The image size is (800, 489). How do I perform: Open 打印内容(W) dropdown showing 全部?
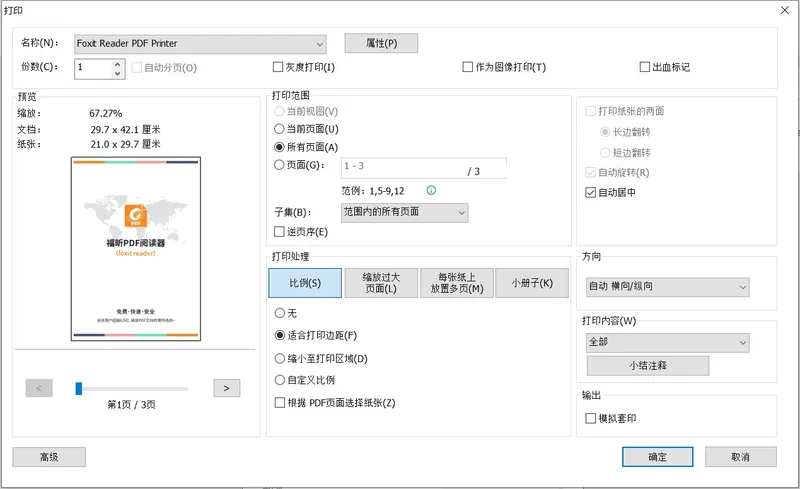(667, 343)
